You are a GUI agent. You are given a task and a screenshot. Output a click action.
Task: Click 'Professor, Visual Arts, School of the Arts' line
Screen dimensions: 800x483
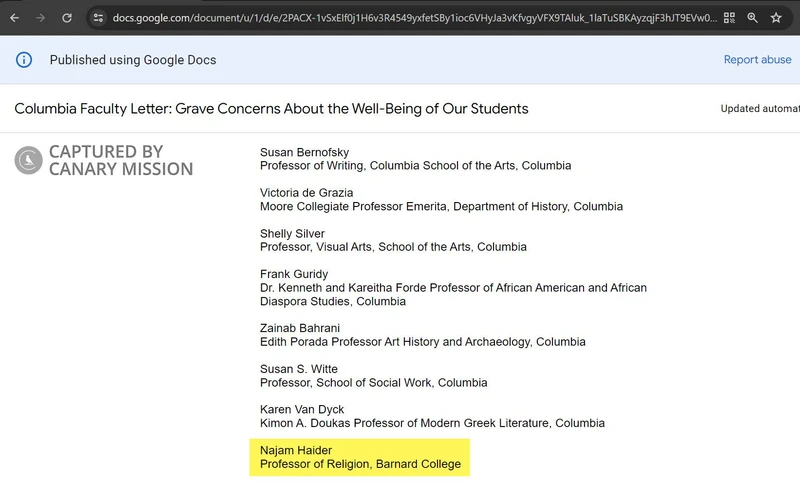[x=393, y=247]
